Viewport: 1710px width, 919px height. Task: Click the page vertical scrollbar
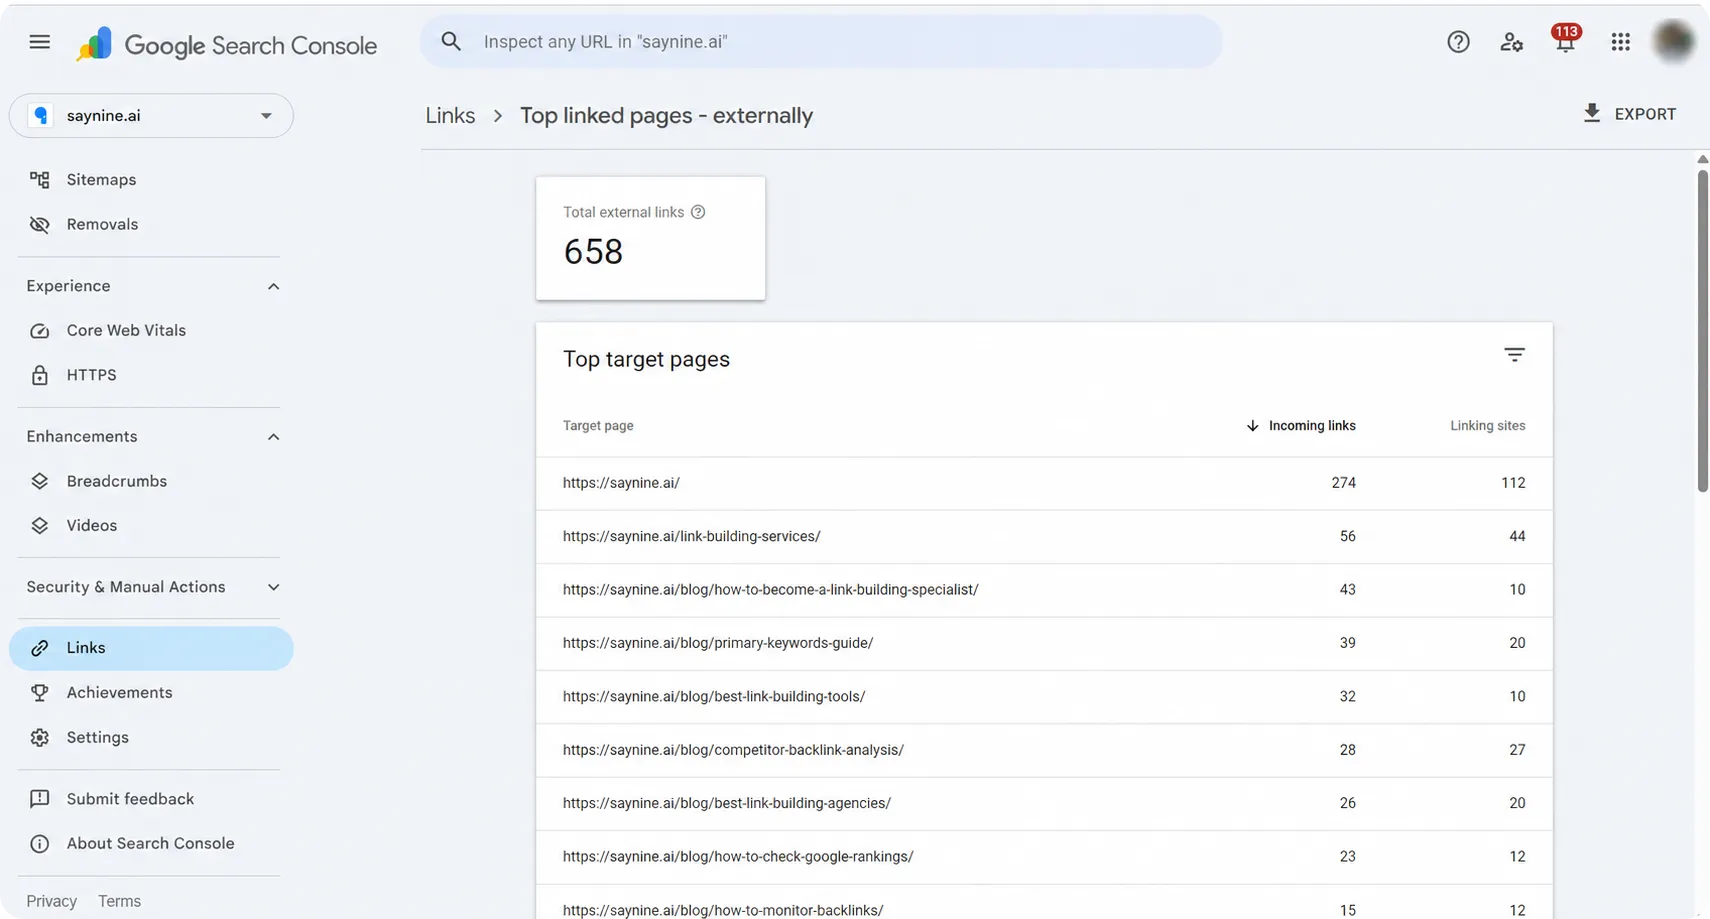[1702, 330]
